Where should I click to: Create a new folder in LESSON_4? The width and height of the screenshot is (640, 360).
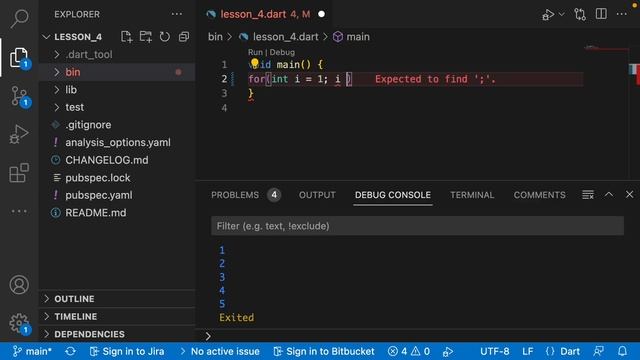pos(146,37)
